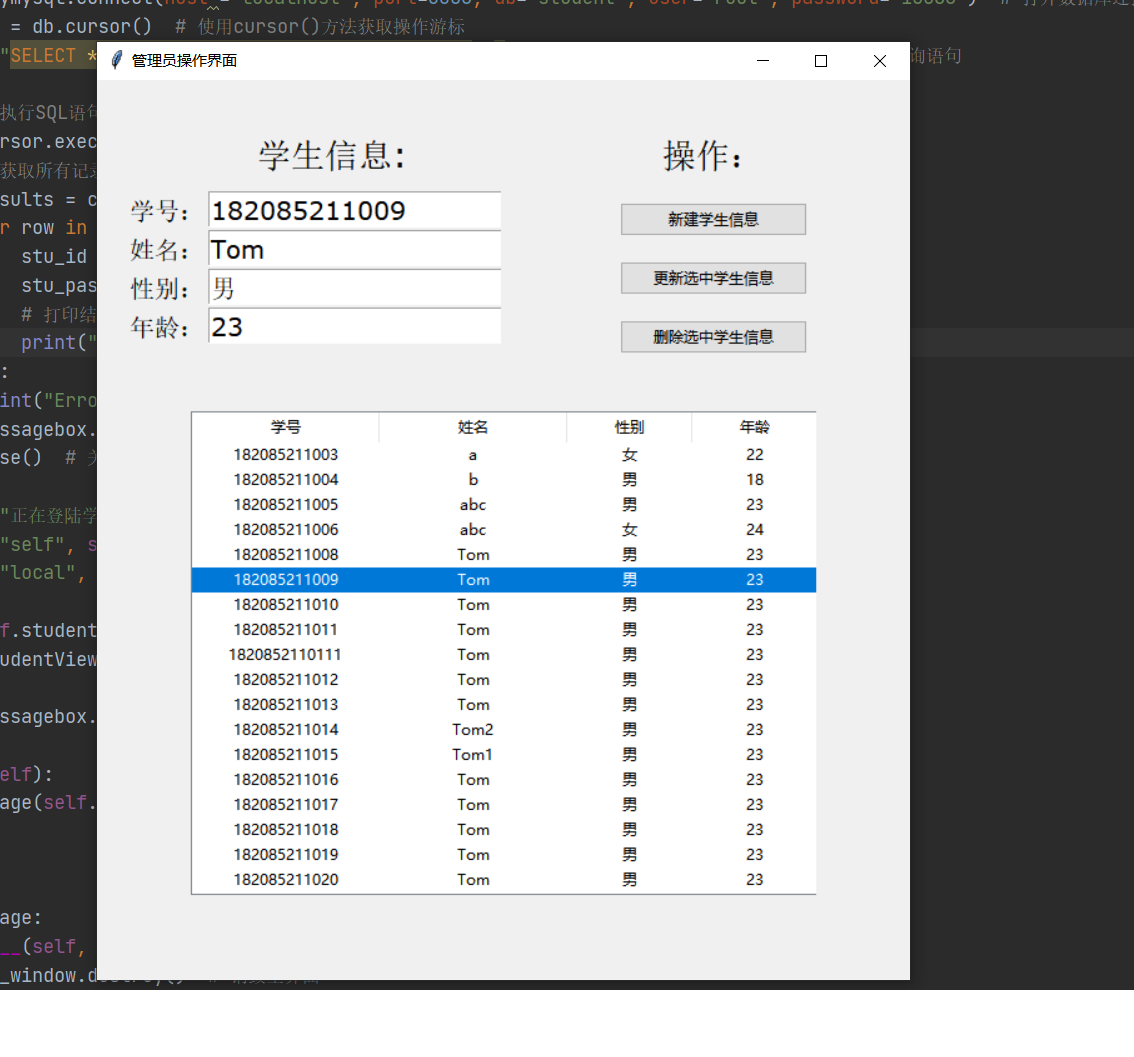Click 新建学生信息 button
The height and width of the screenshot is (1057, 1134).
[x=713, y=219]
